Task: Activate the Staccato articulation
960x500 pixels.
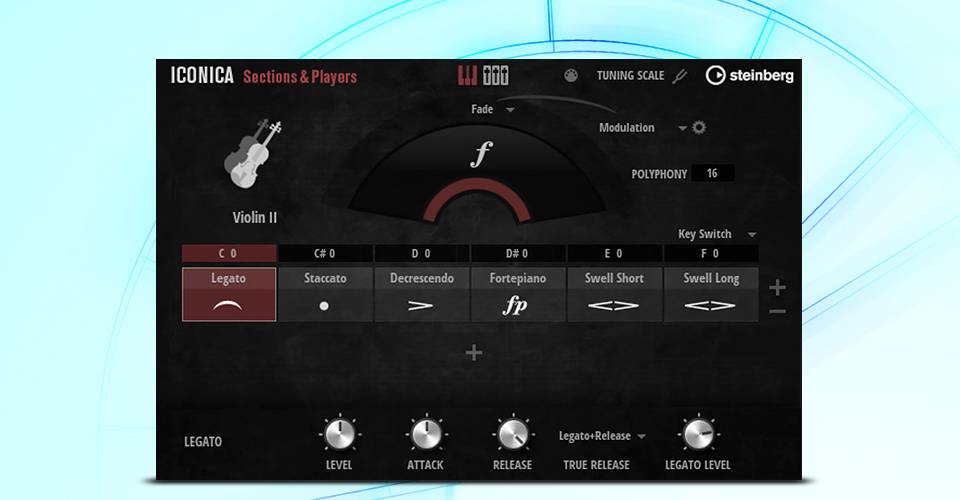Action: pyautogui.click(x=325, y=294)
